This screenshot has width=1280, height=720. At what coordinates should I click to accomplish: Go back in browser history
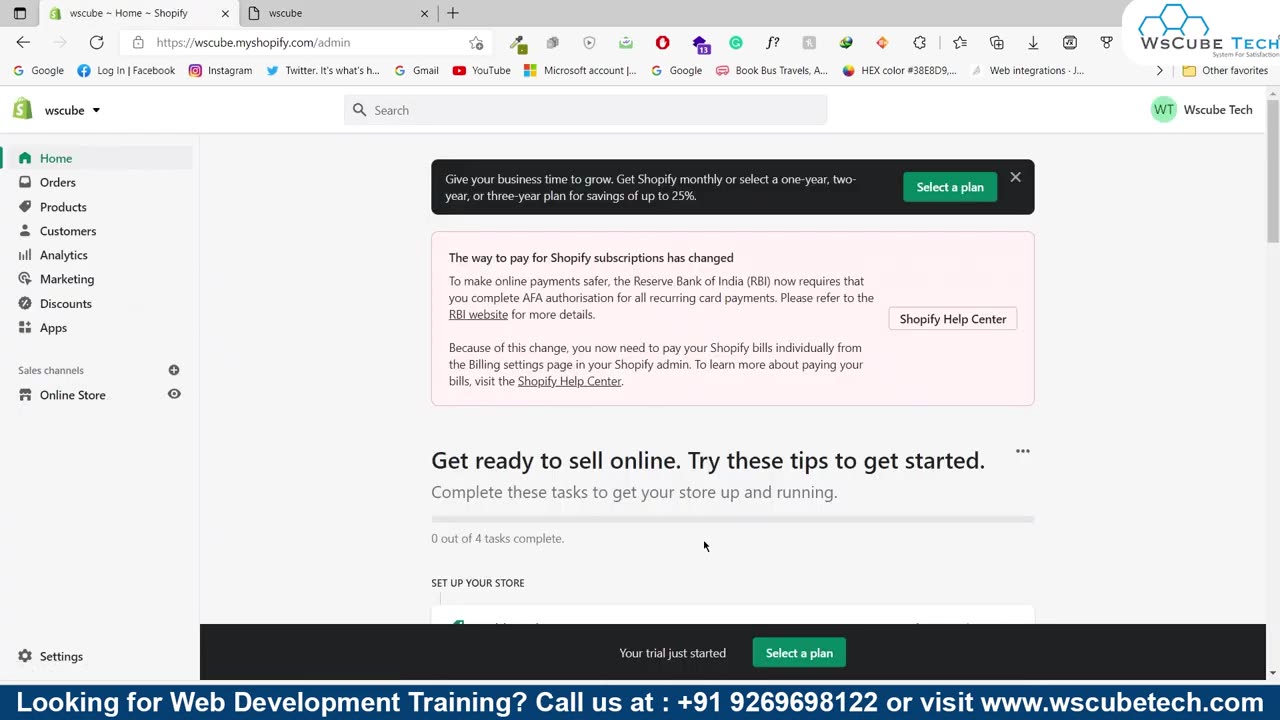tap(23, 42)
